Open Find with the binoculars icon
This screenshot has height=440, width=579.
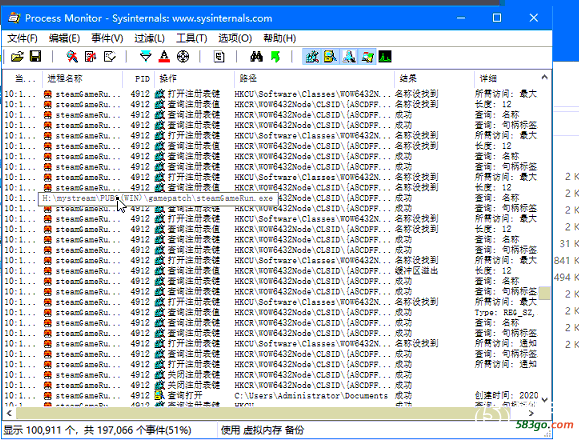click(256, 56)
